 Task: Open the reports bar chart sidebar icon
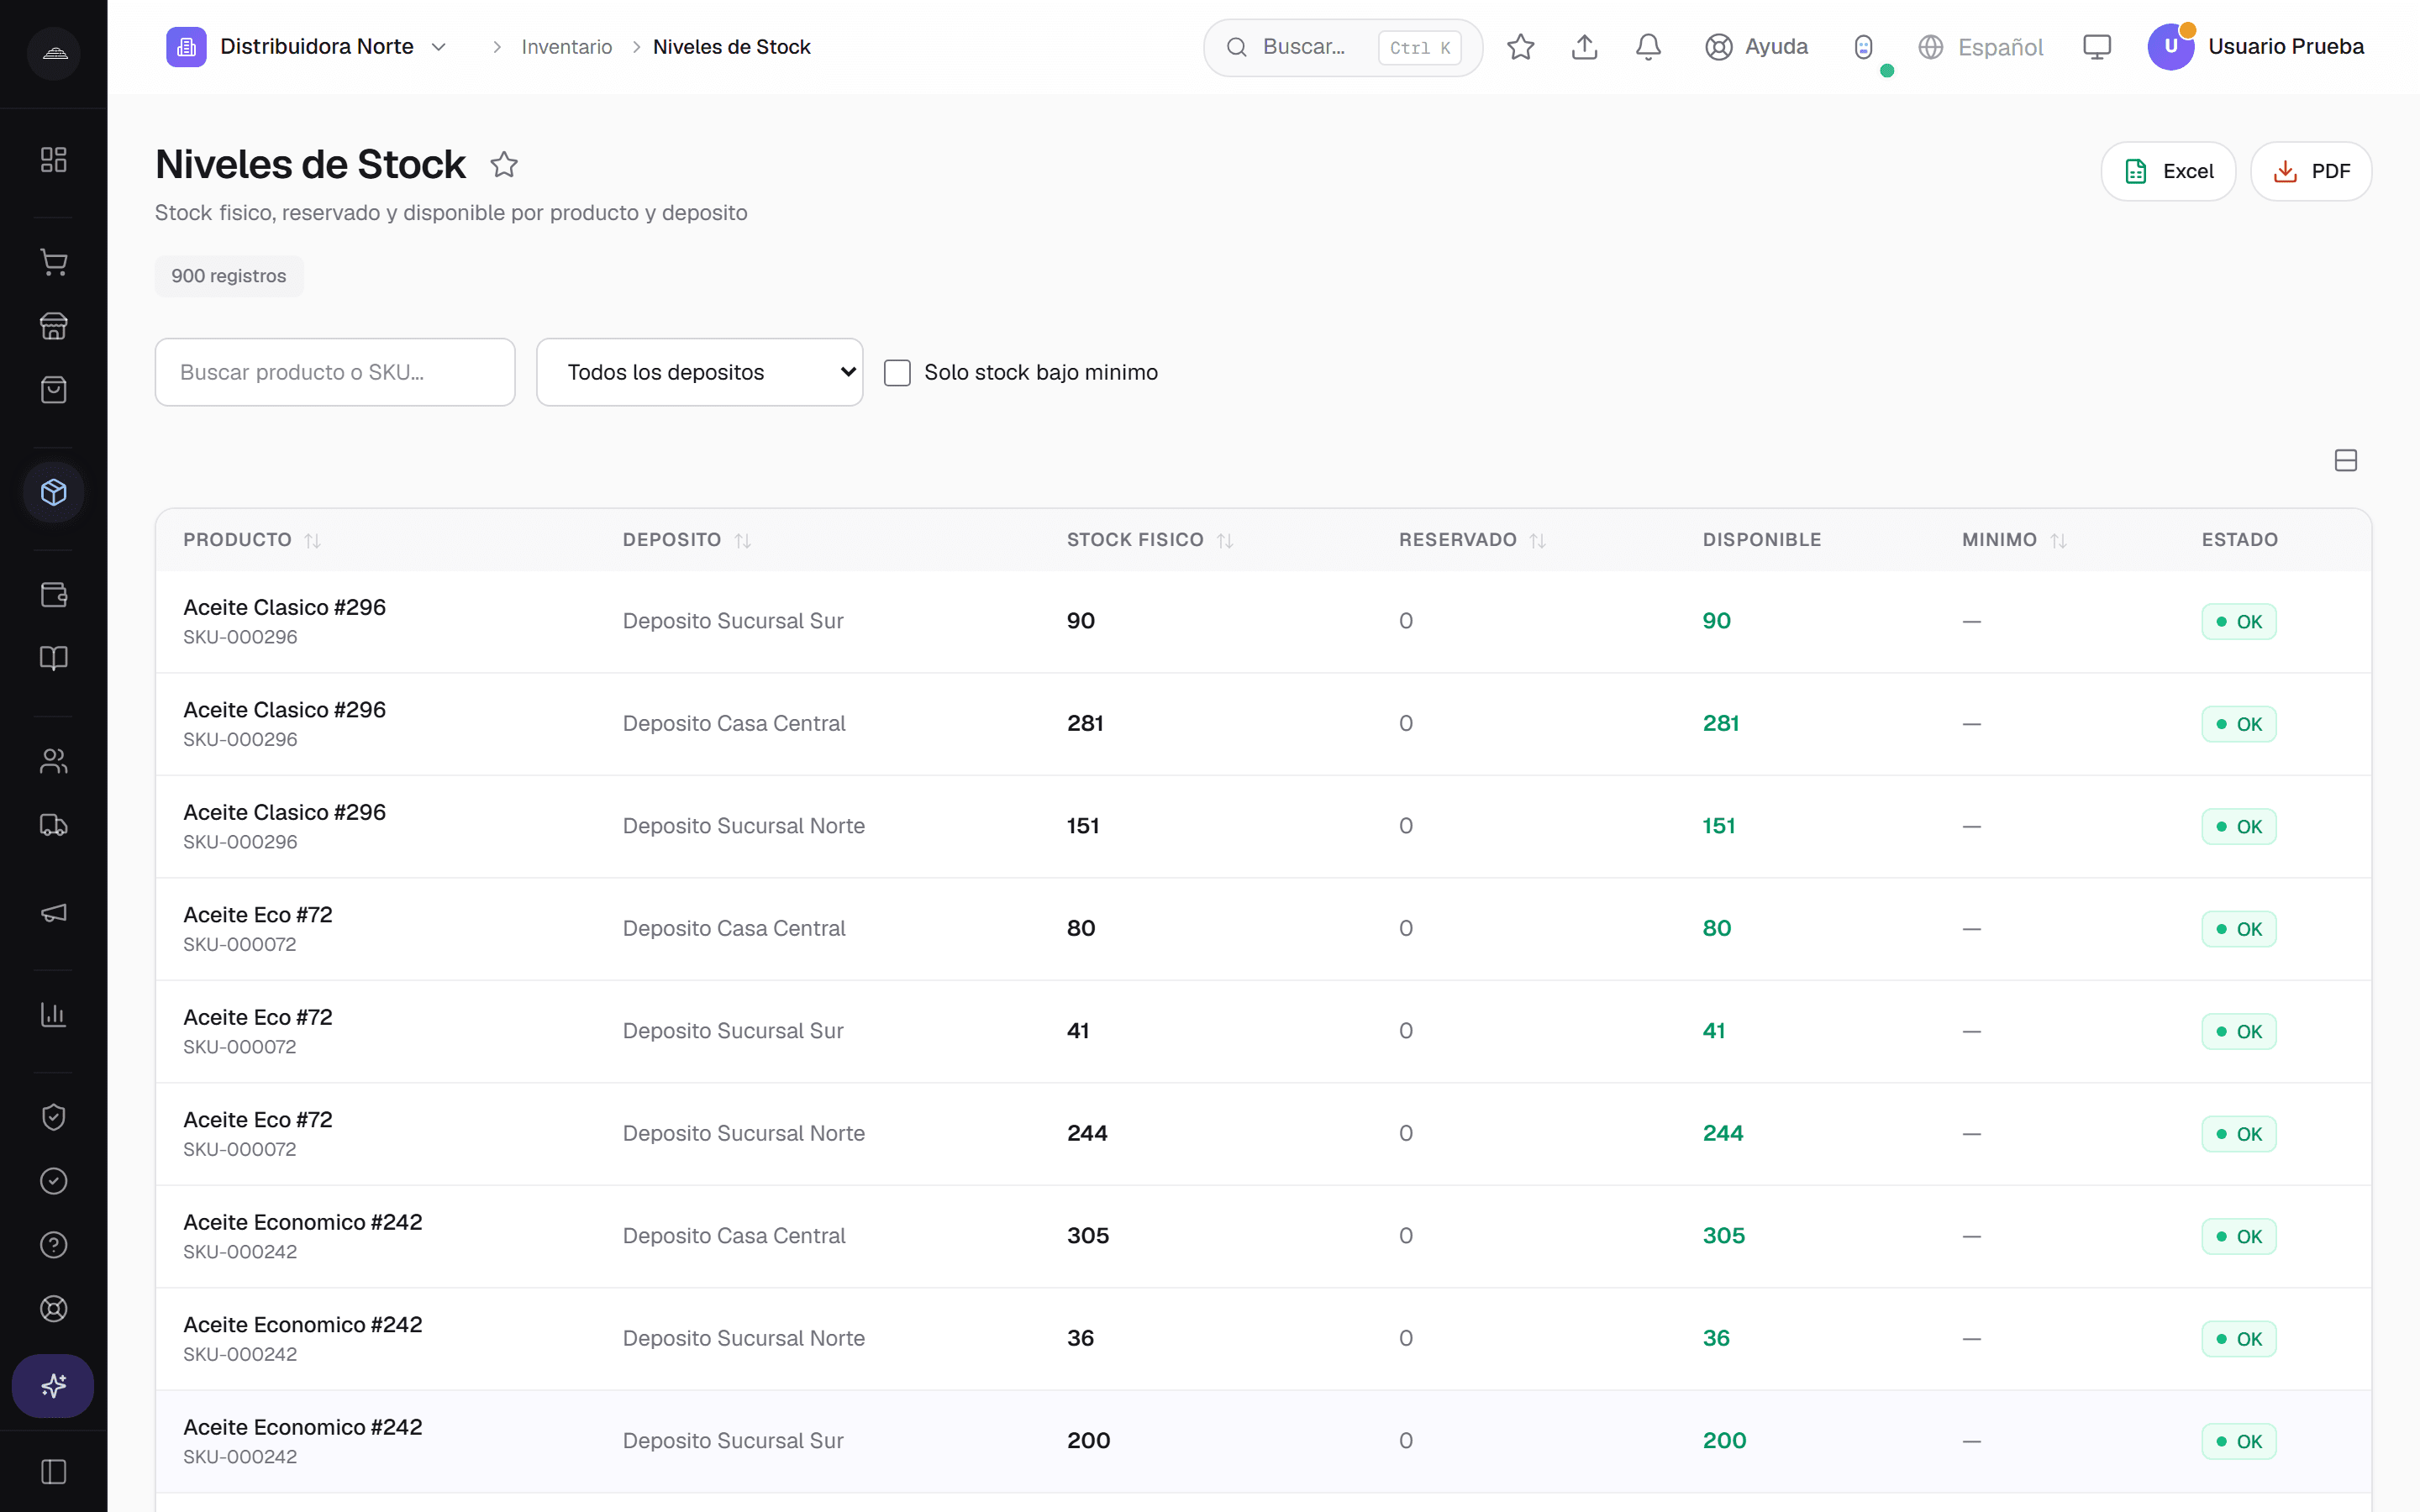click(x=54, y=1014)
